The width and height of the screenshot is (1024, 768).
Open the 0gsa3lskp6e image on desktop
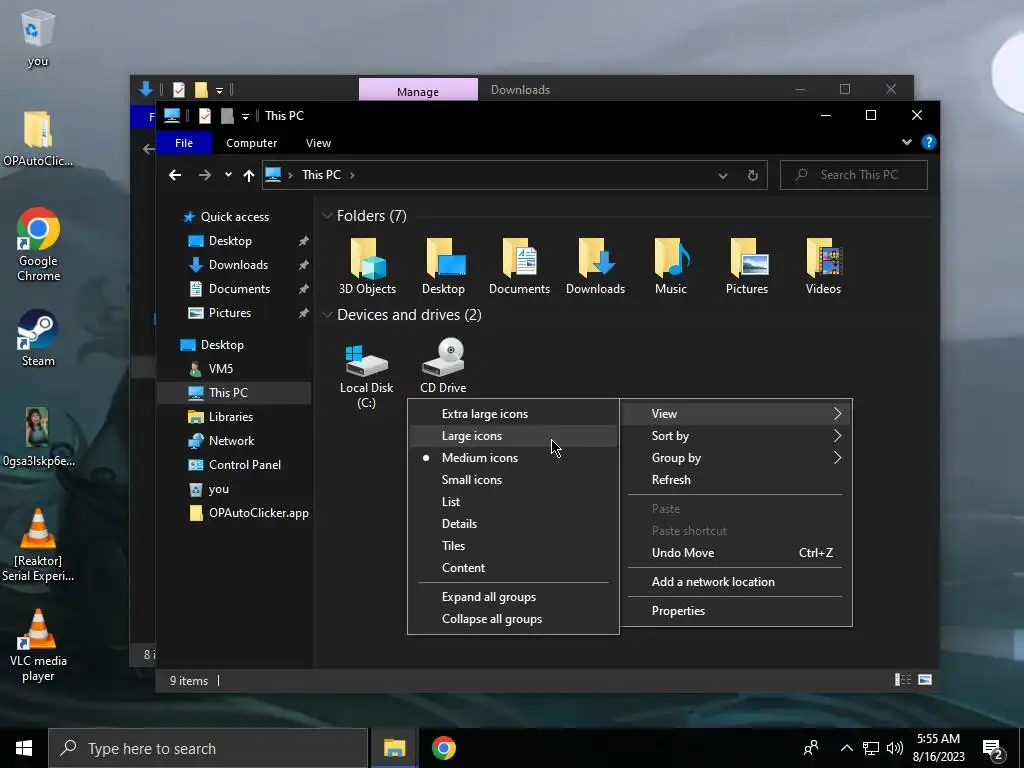(x=38, y=437)
